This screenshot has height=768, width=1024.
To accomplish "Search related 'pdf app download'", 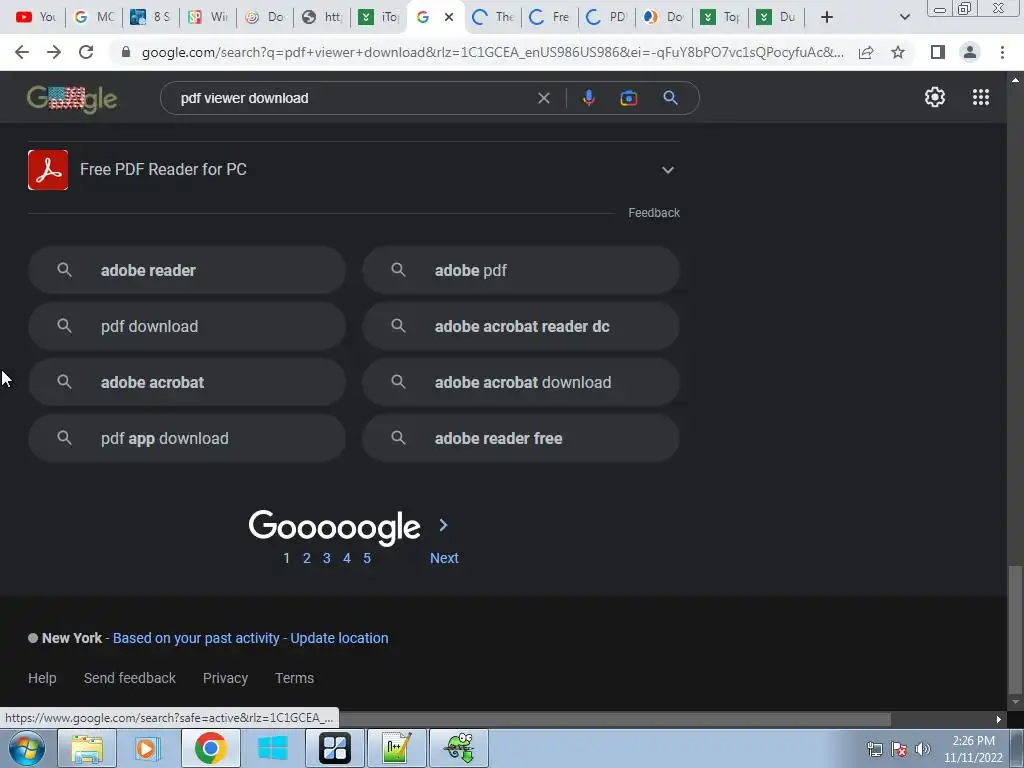I will (187, 439).
